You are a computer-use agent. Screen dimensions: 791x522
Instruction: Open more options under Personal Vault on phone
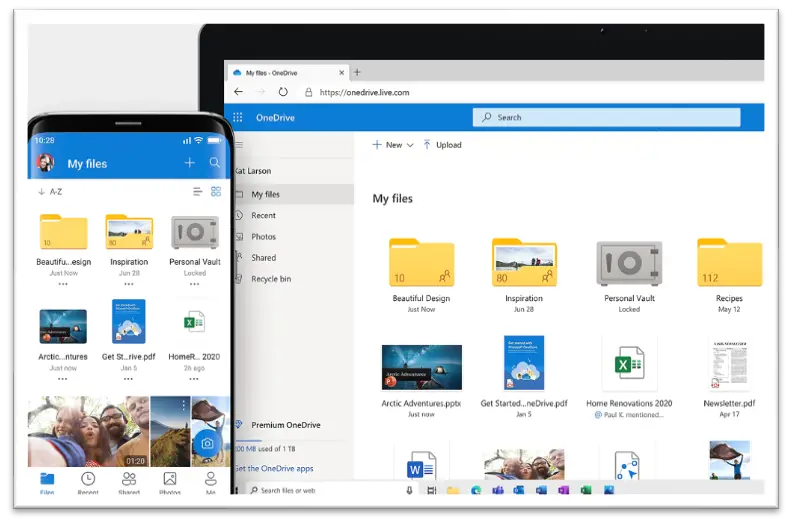pyautogui.click(x=195, y=284)
